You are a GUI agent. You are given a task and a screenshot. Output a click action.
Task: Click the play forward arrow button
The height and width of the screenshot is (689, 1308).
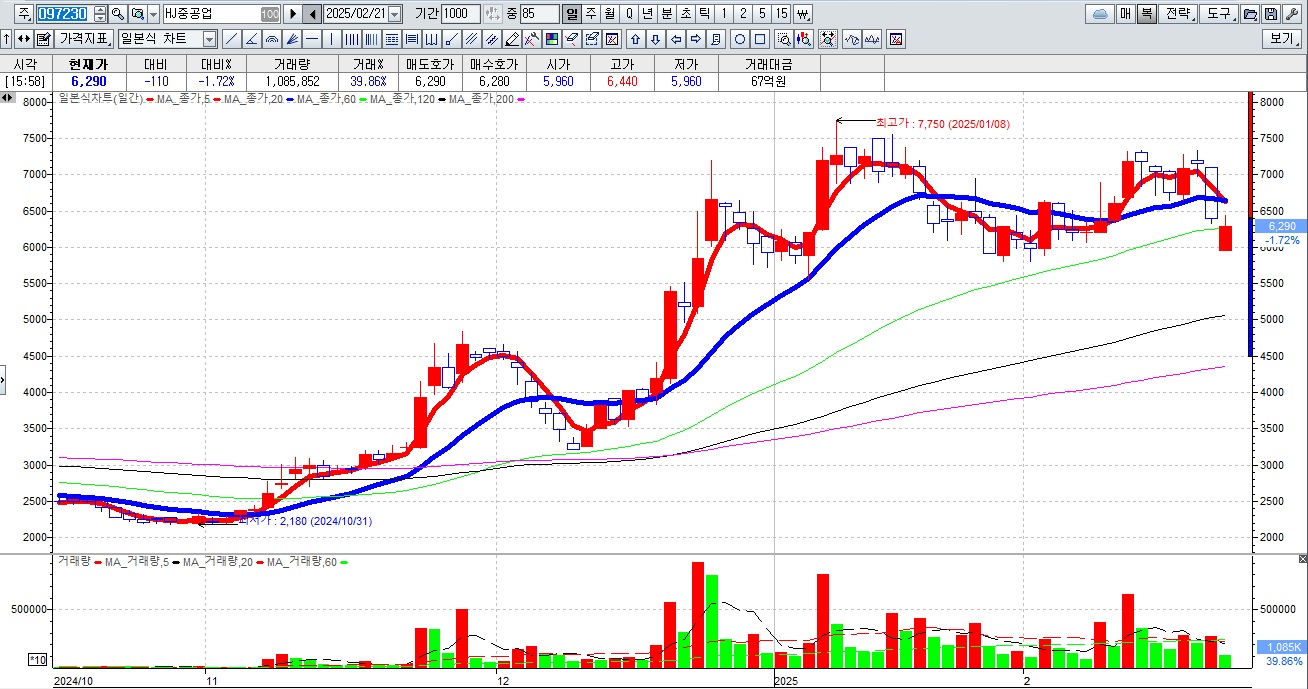292,14
